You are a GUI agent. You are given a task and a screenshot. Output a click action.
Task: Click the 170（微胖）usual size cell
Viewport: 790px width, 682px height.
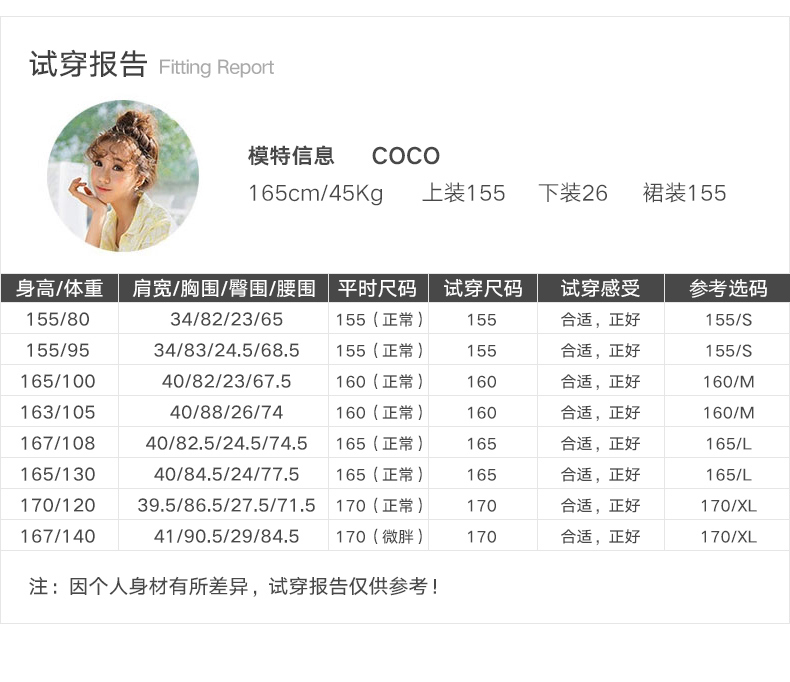(x=379, y=536)
